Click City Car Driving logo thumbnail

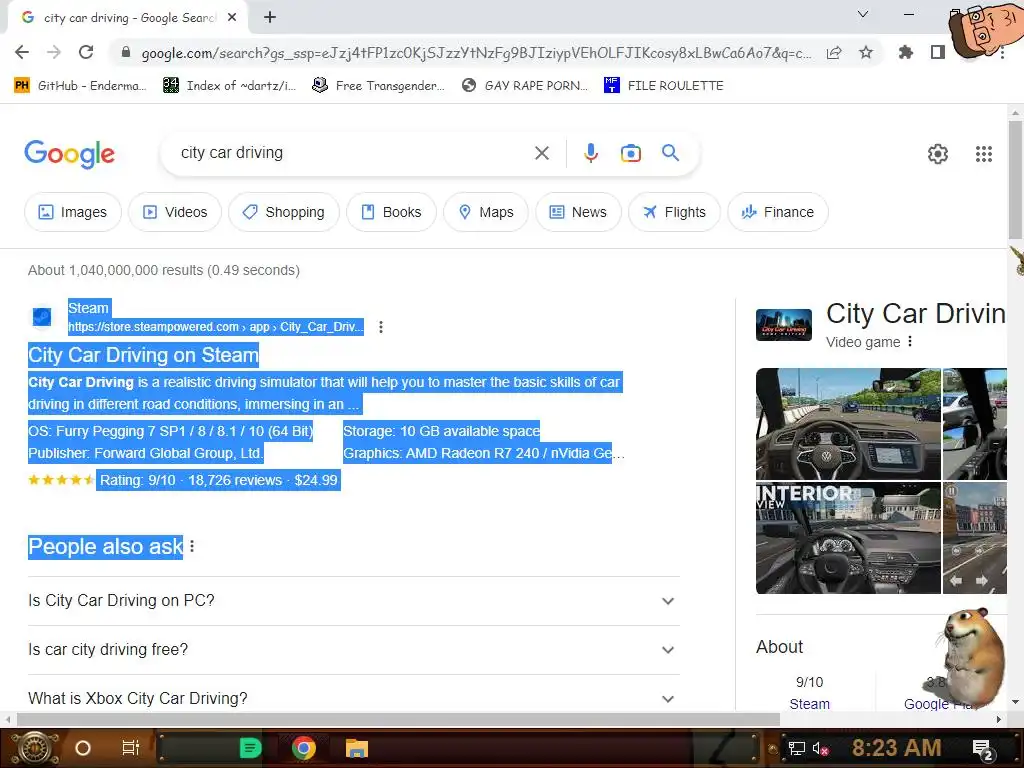tap(784, 325)
